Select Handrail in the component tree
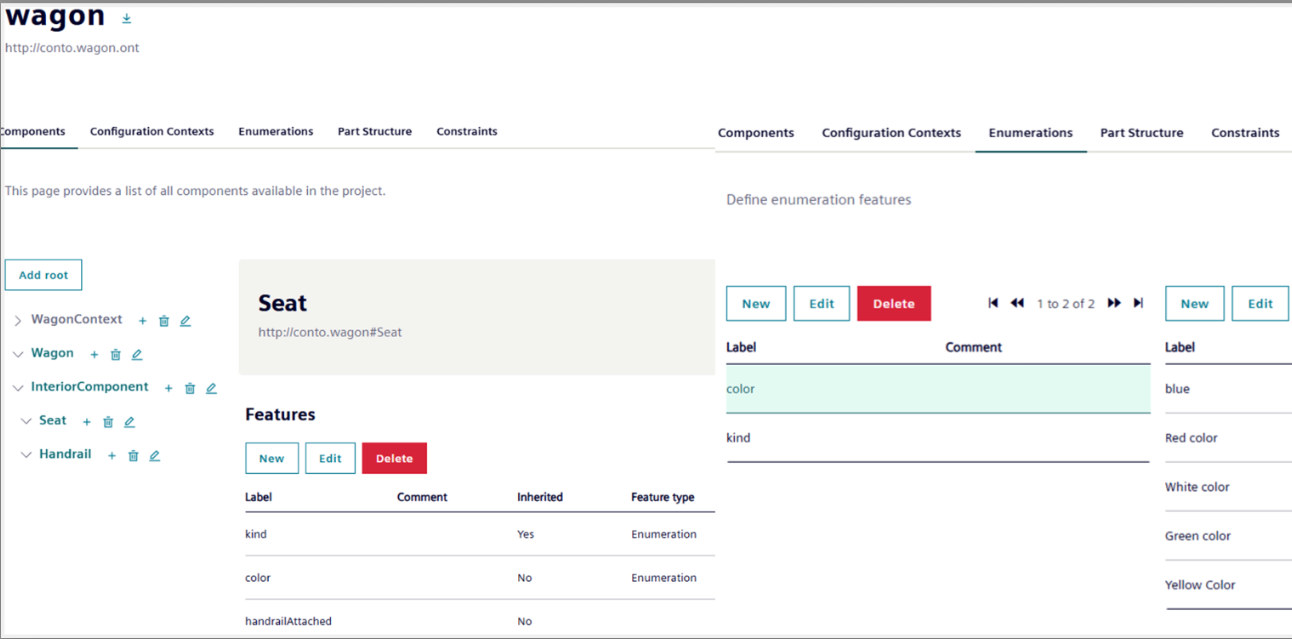Screen dimensions: 1292x639 pyautogui.click(x=65, y=454)
